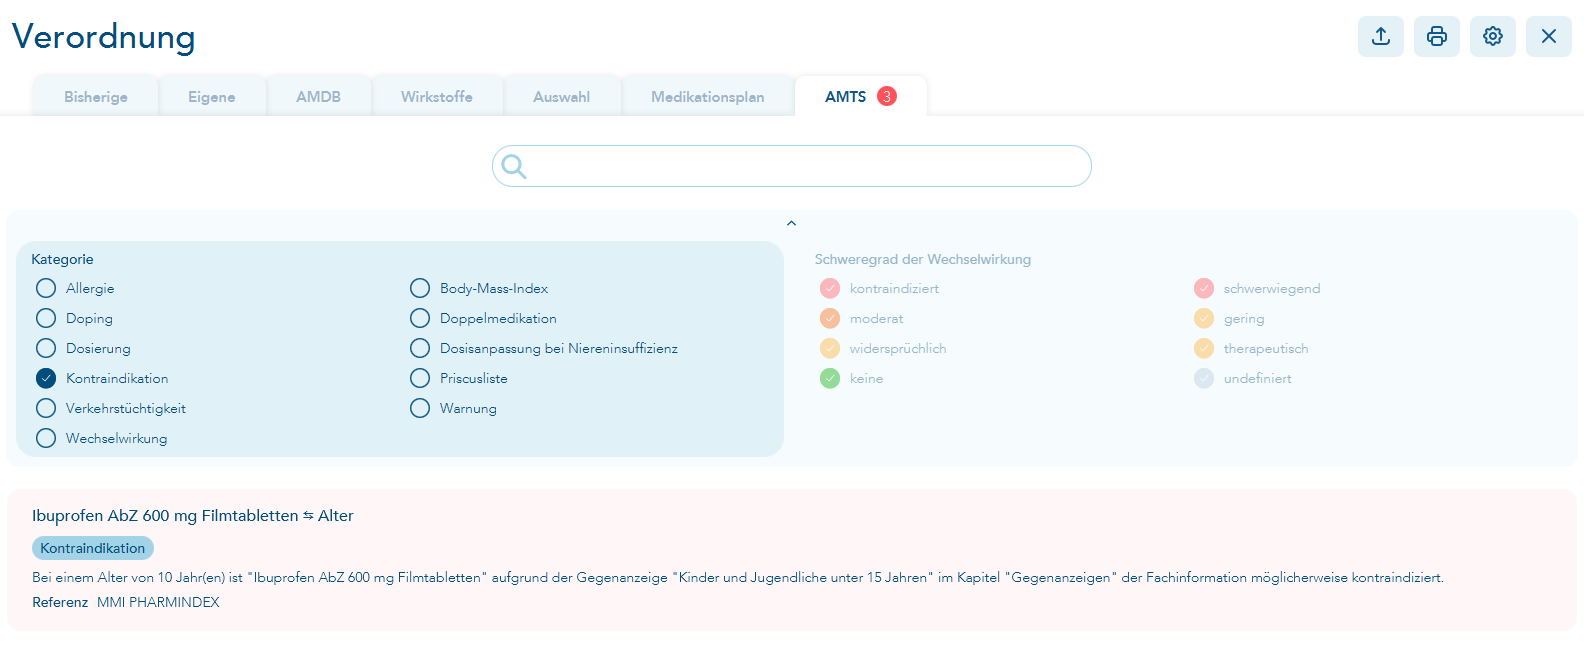Enable the Priscusliste filter
1584x649 pixels.
click(420, 378)
